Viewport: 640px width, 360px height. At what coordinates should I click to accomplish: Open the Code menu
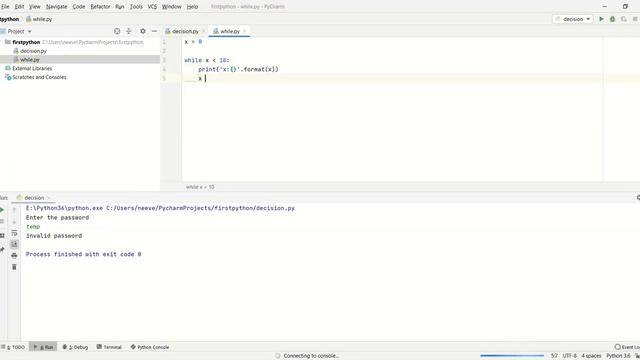pos(79,7)
